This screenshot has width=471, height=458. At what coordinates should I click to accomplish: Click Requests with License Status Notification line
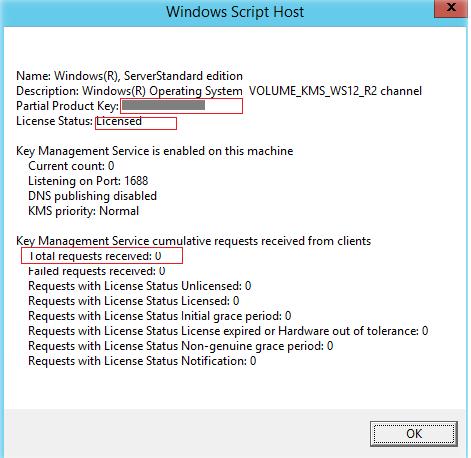click(142, 361)
